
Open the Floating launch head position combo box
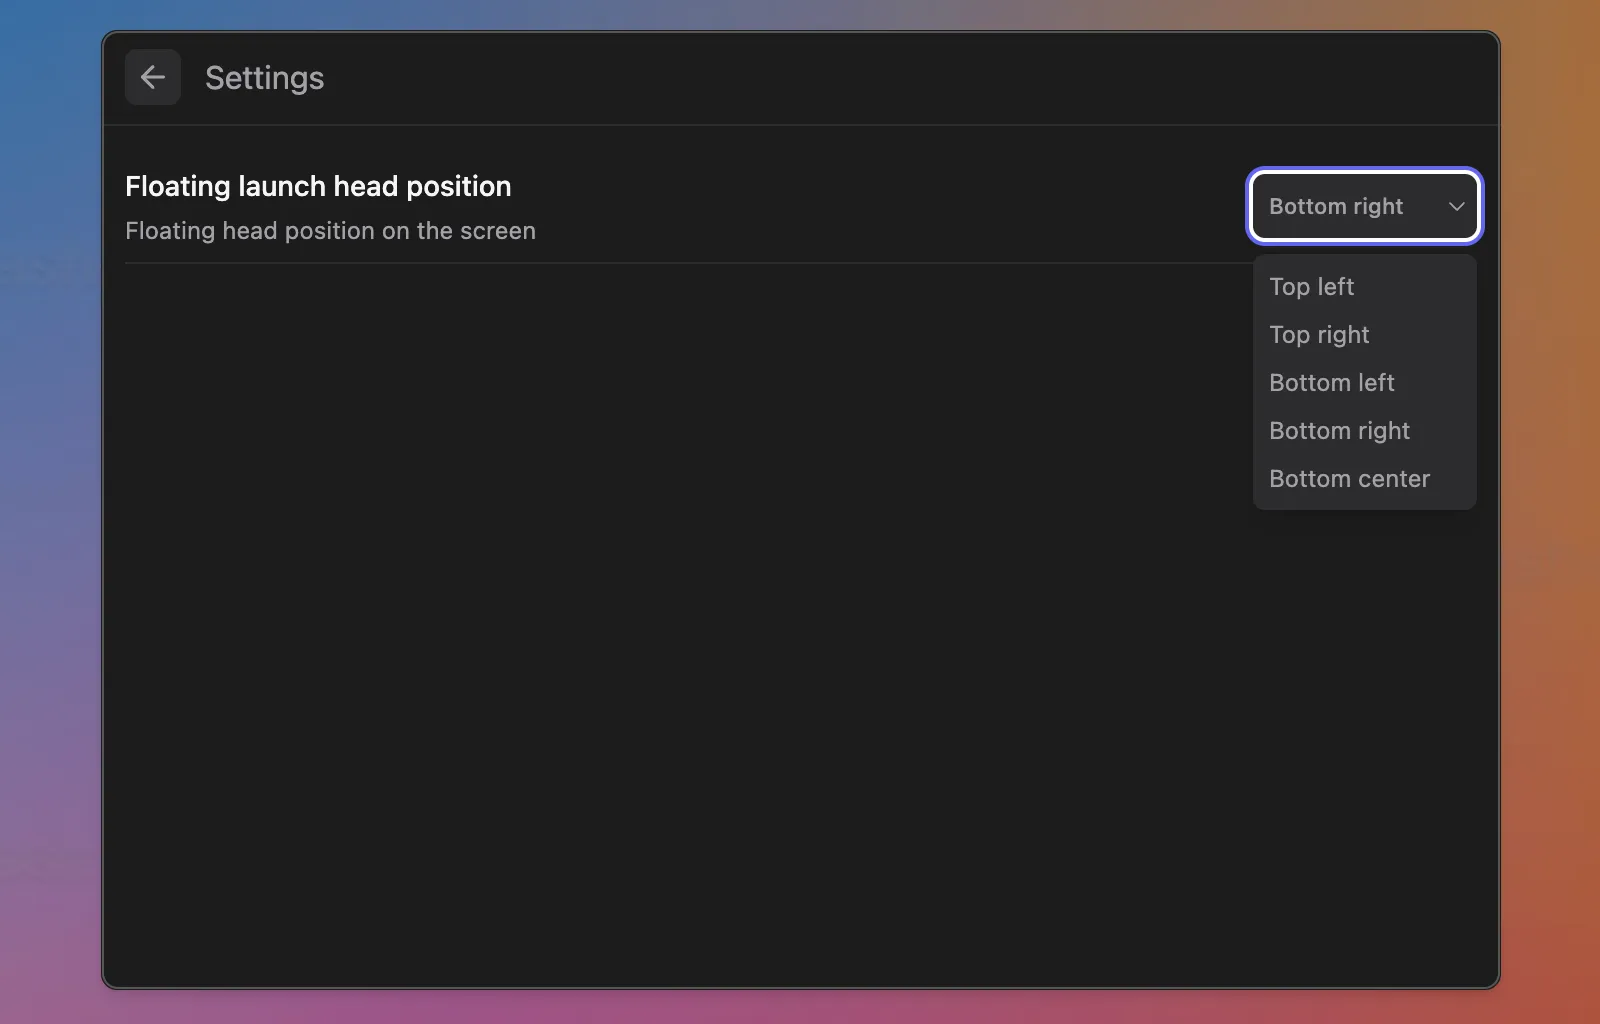pyautogui.click(x=1364, y=206)
